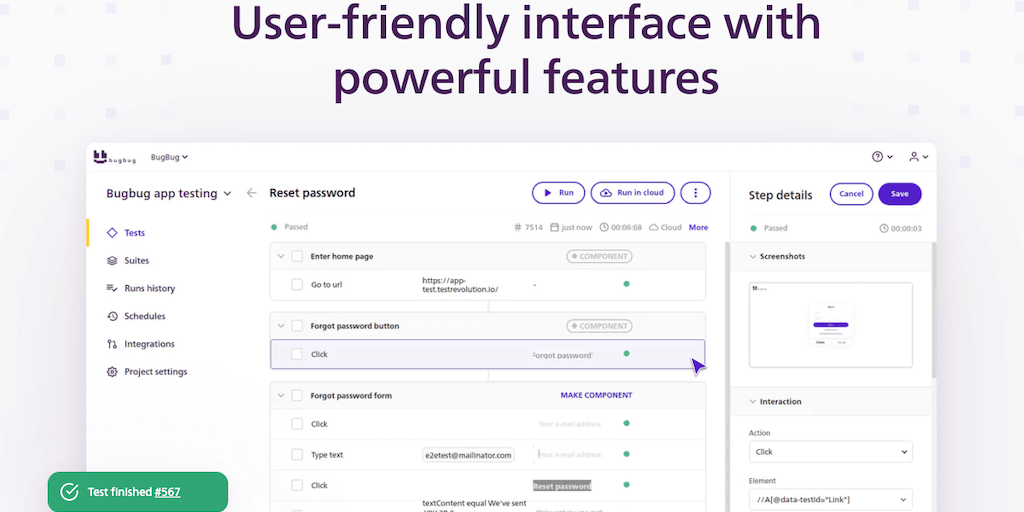The height and width of the screenshot is (512, 1024).
Task: Tick the Go to url step checkbox
Action: click(297, 285)
